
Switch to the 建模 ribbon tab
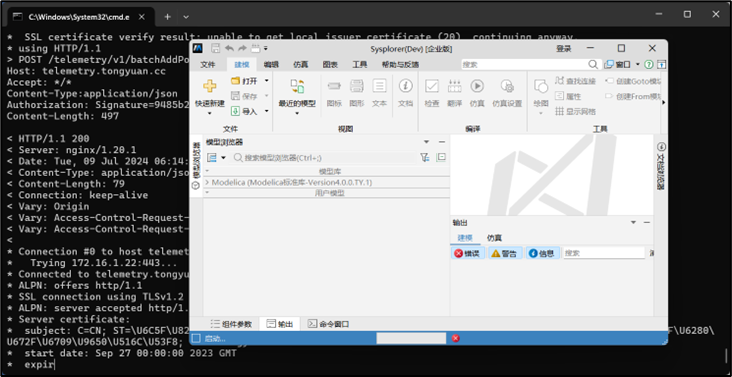pos(242,65)
